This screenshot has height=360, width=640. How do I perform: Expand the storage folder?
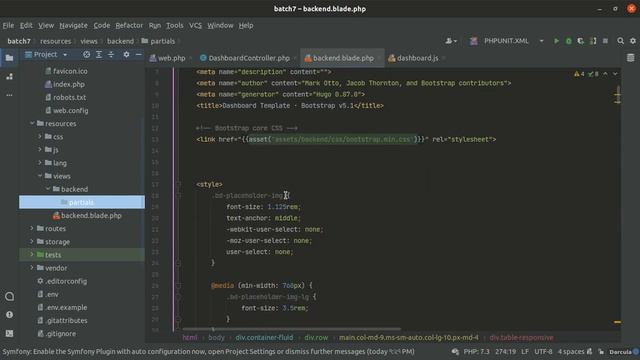point(32,241)
